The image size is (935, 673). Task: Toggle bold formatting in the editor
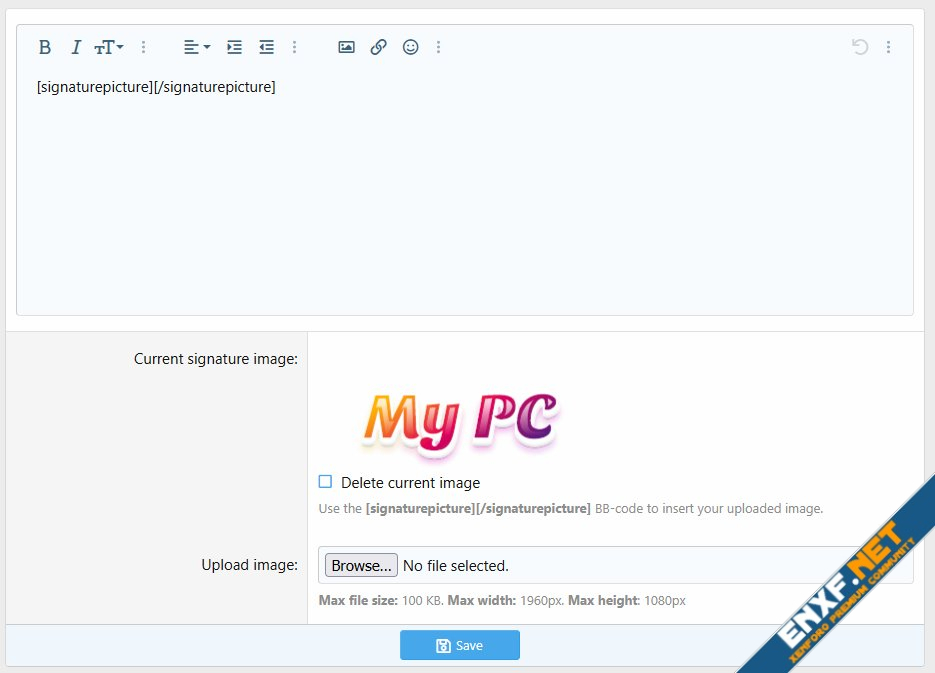44,47
